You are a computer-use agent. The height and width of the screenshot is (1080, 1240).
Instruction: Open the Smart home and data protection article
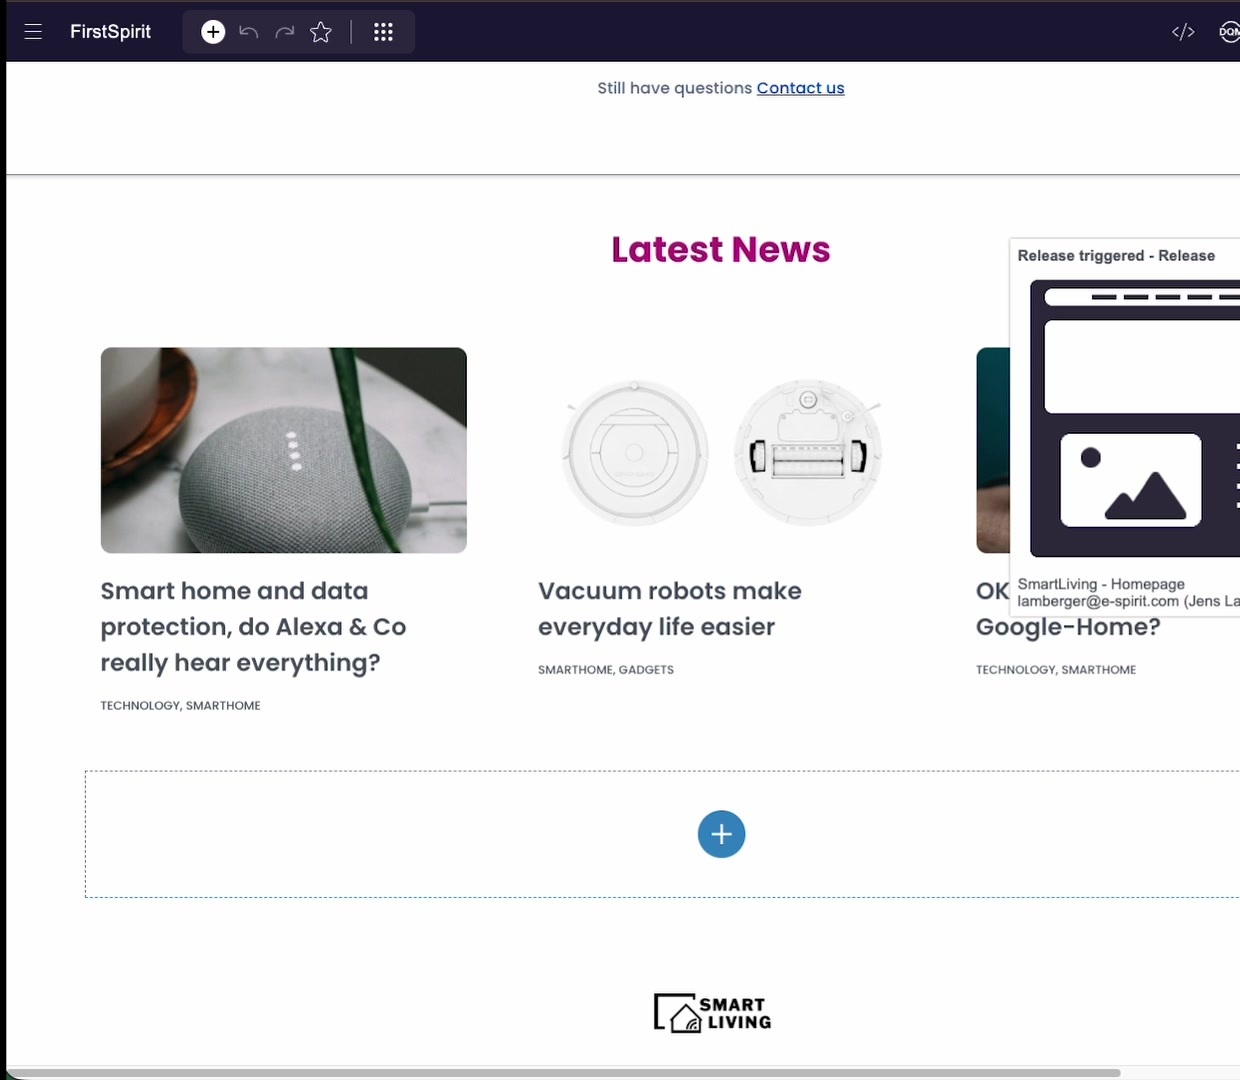click(253, 627)
